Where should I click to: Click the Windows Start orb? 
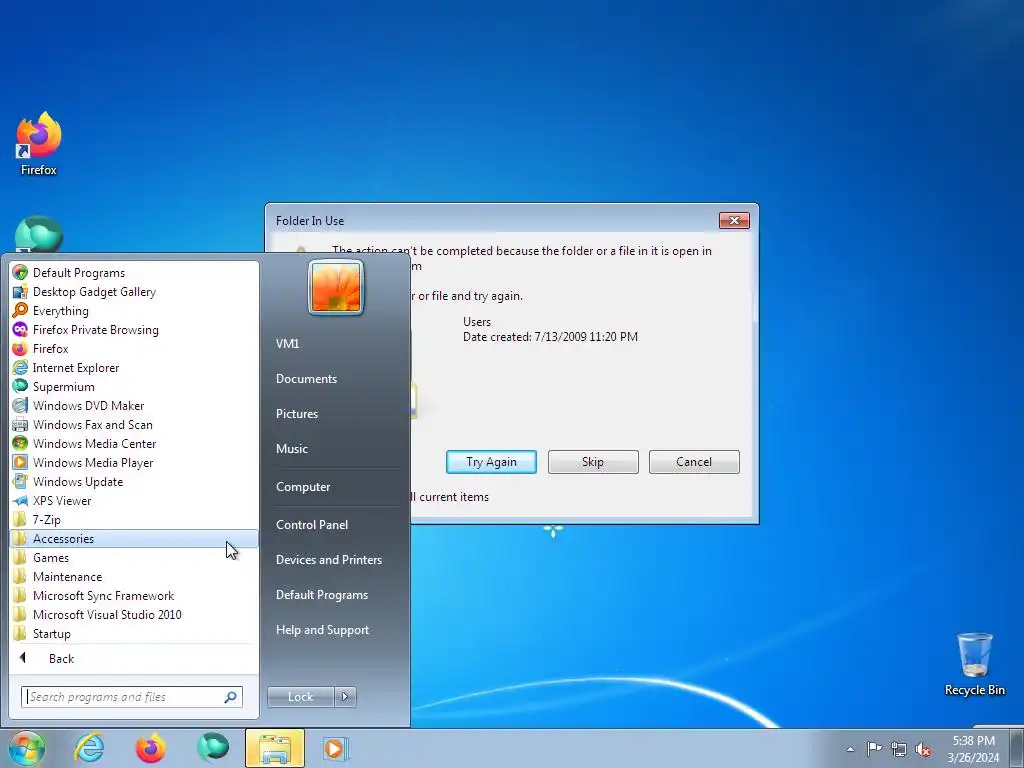pos(26,748)
